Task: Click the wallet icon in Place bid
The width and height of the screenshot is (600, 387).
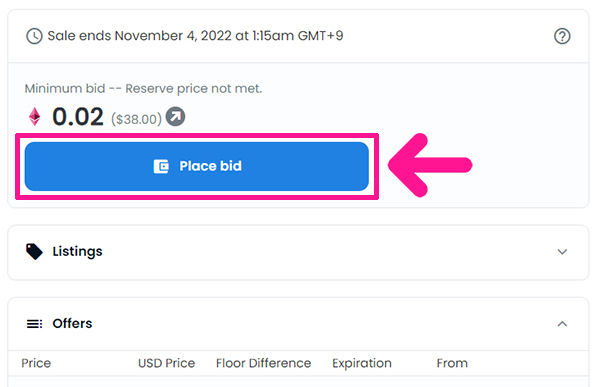Action: (161, 167)
